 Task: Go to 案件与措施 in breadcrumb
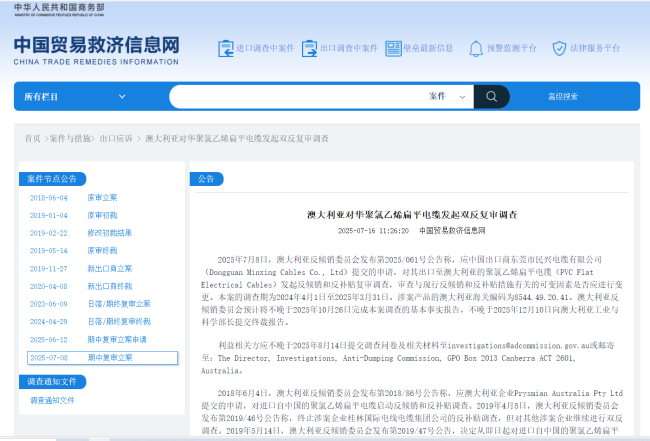coord(70,138)
